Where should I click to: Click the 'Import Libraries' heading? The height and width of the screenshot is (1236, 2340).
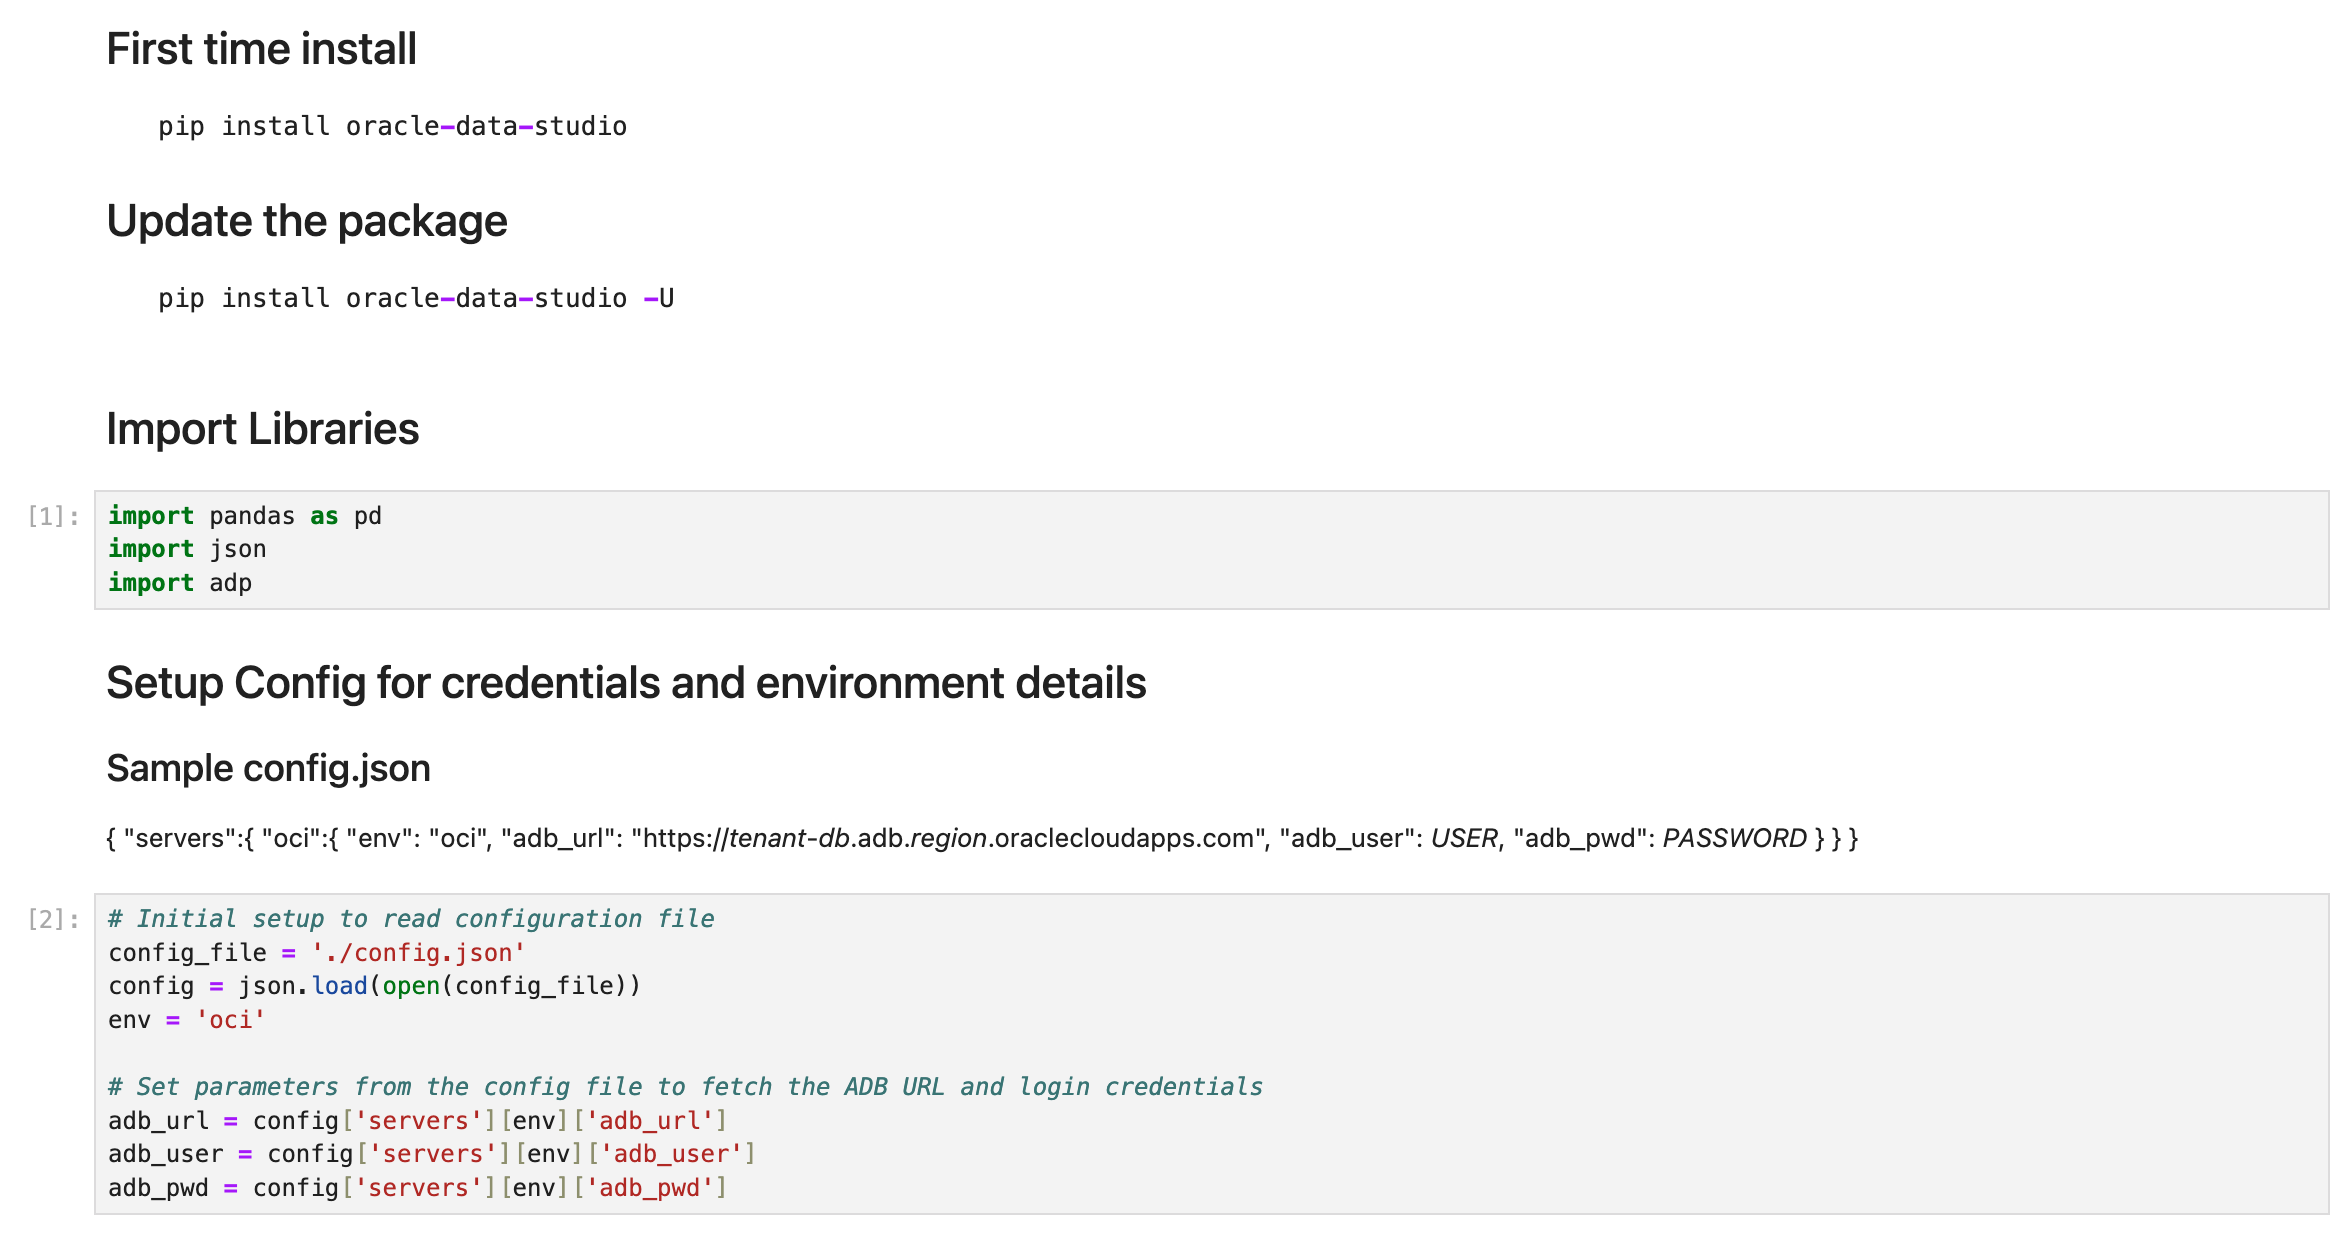pyautogui.click(x=262, y=429)
